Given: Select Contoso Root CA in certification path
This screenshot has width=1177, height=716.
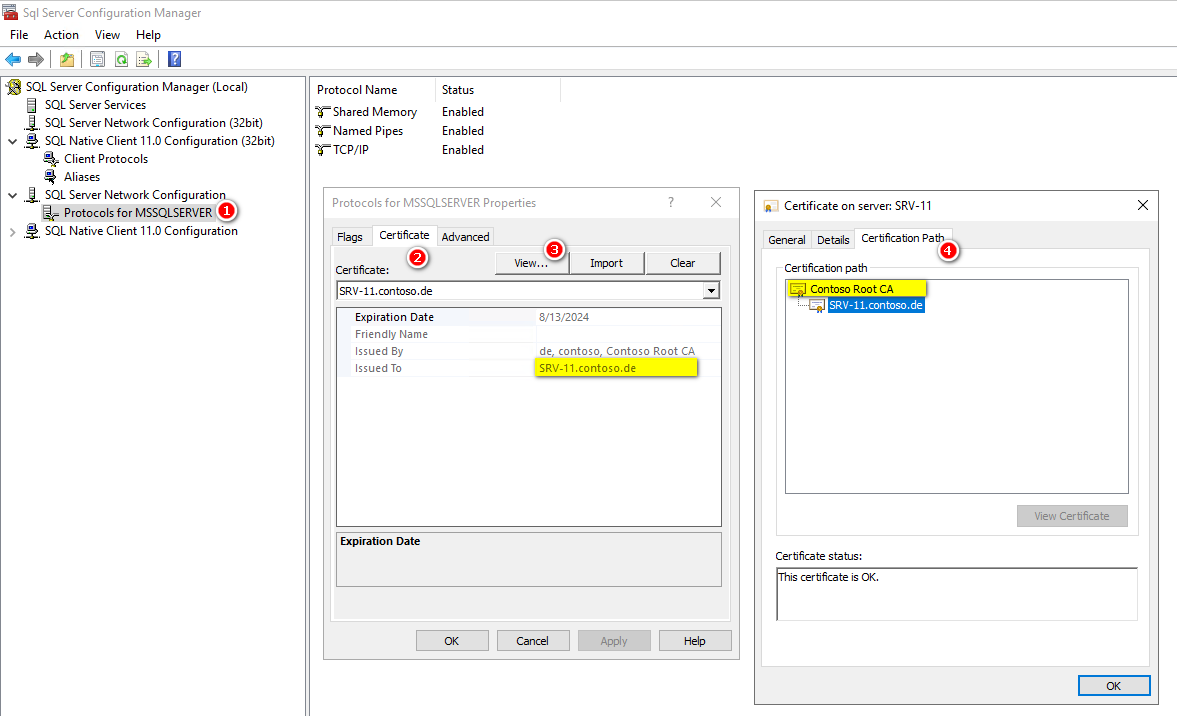Looking at the screenshot, I should [x=852, y=289].
